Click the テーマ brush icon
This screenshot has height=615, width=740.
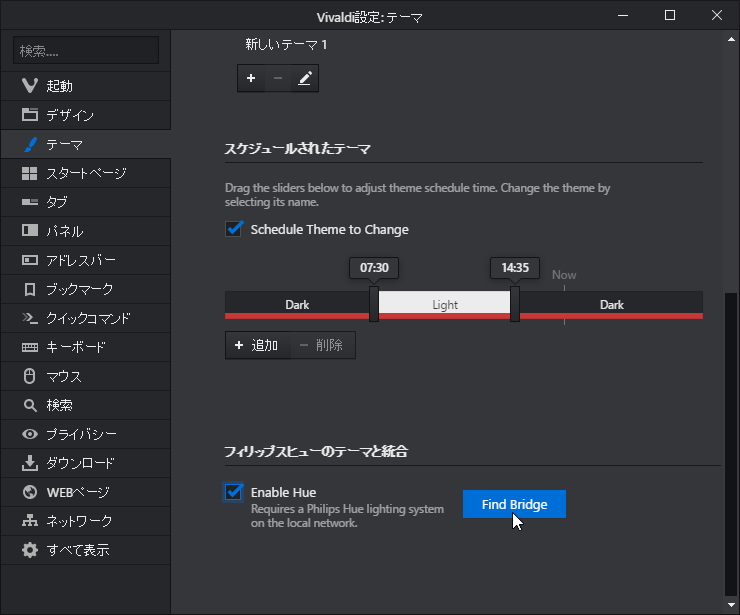point(30,144)
